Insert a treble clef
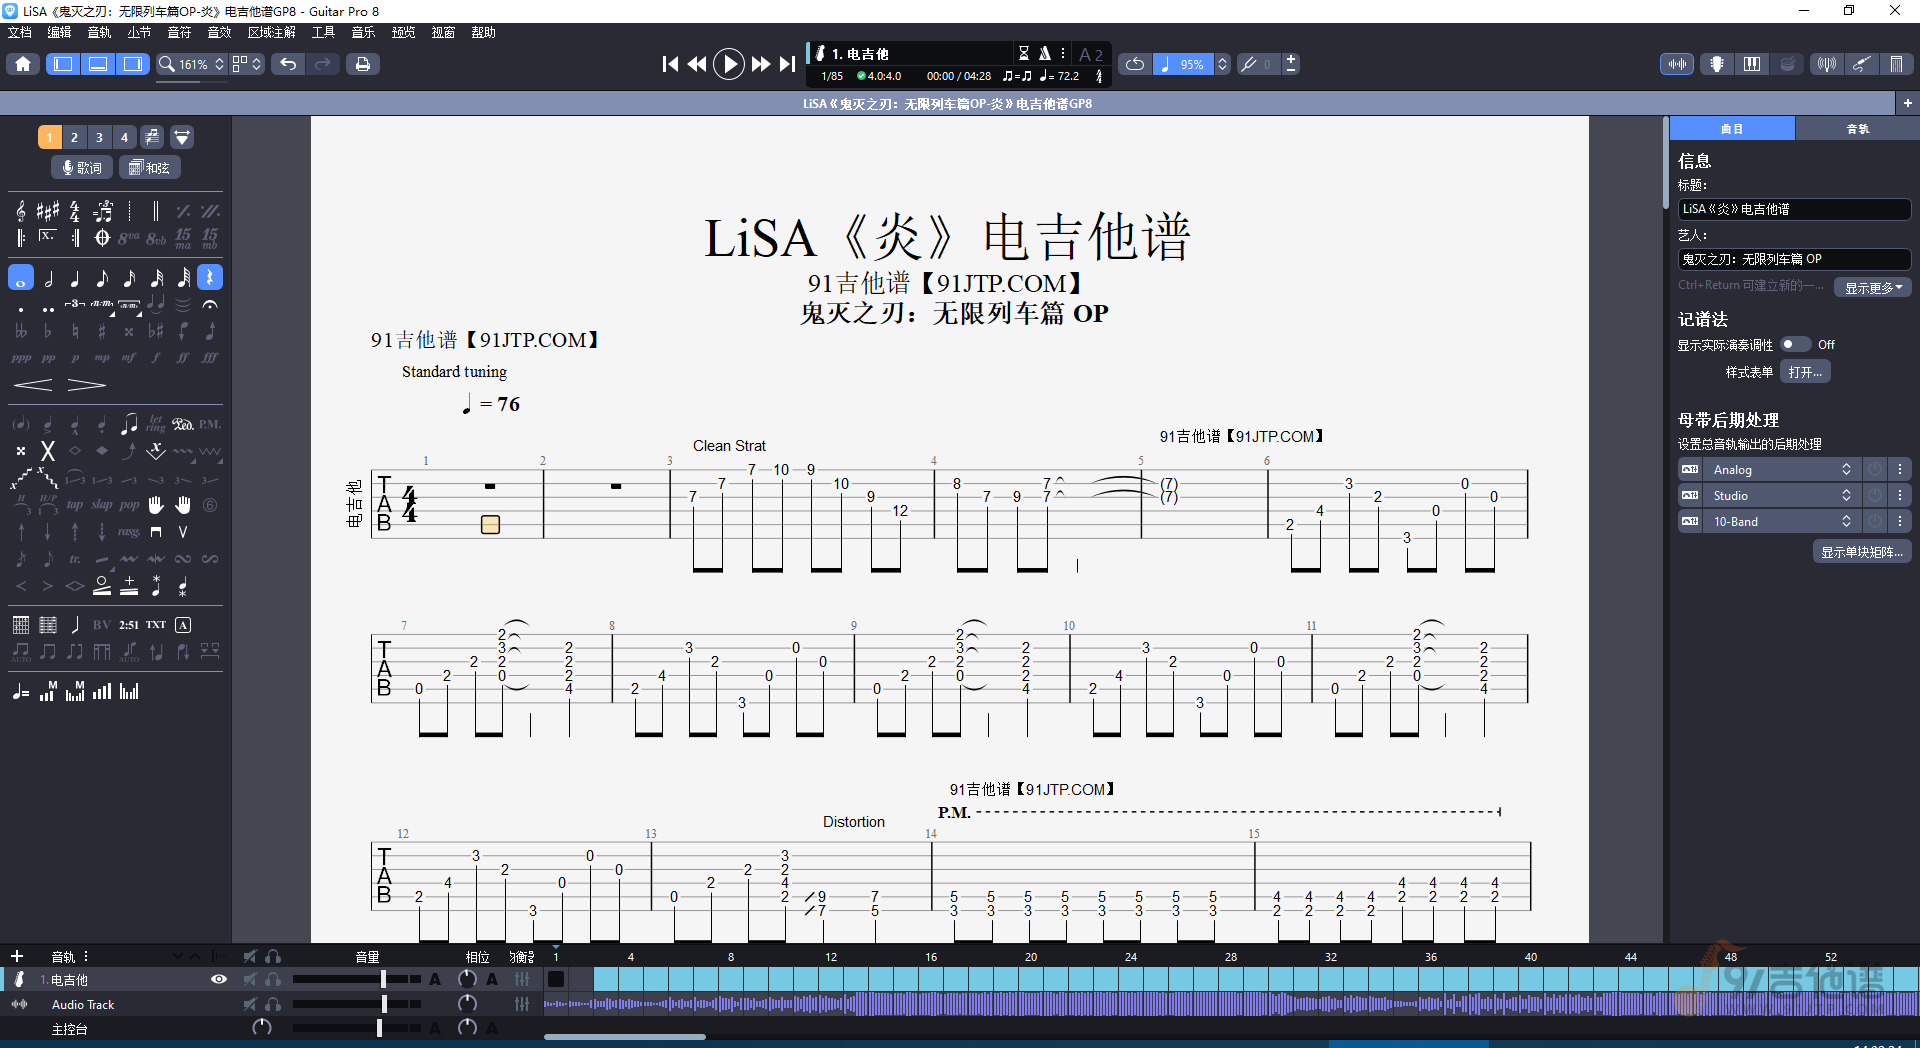The width and height of the screenshot is (1920, 1048). point(21,211)
